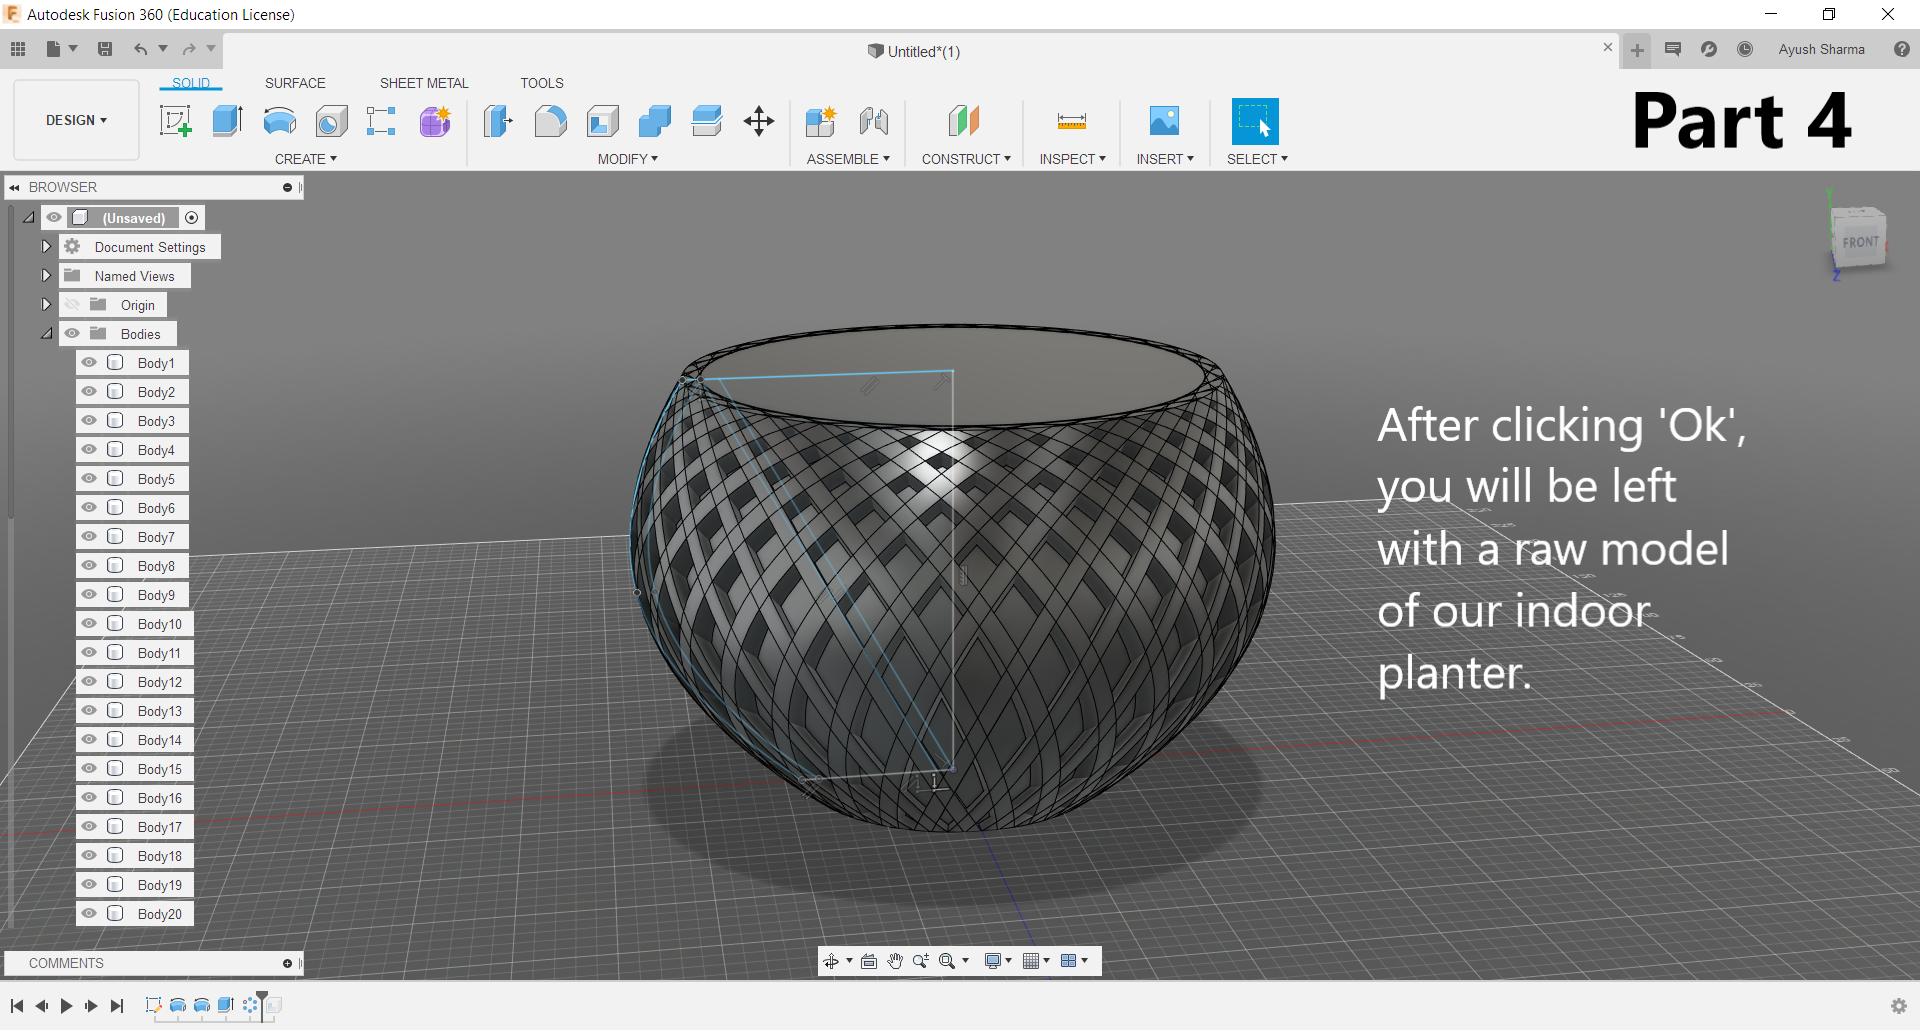Open the Job Status clock icon
This screenshot has width=1920, height=1030.
pos(1745,49)
